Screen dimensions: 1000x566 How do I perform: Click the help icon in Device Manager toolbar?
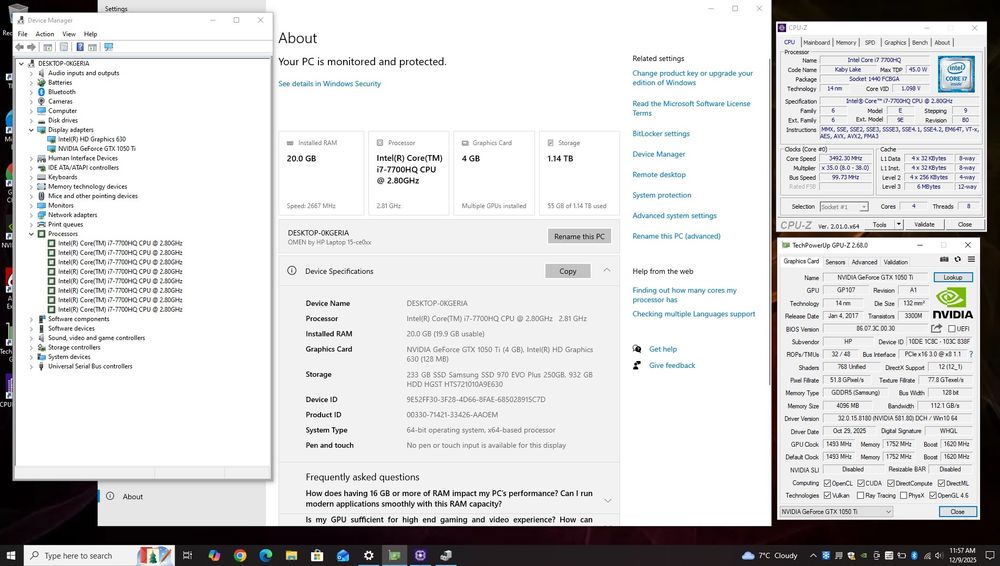click(80, 47)
